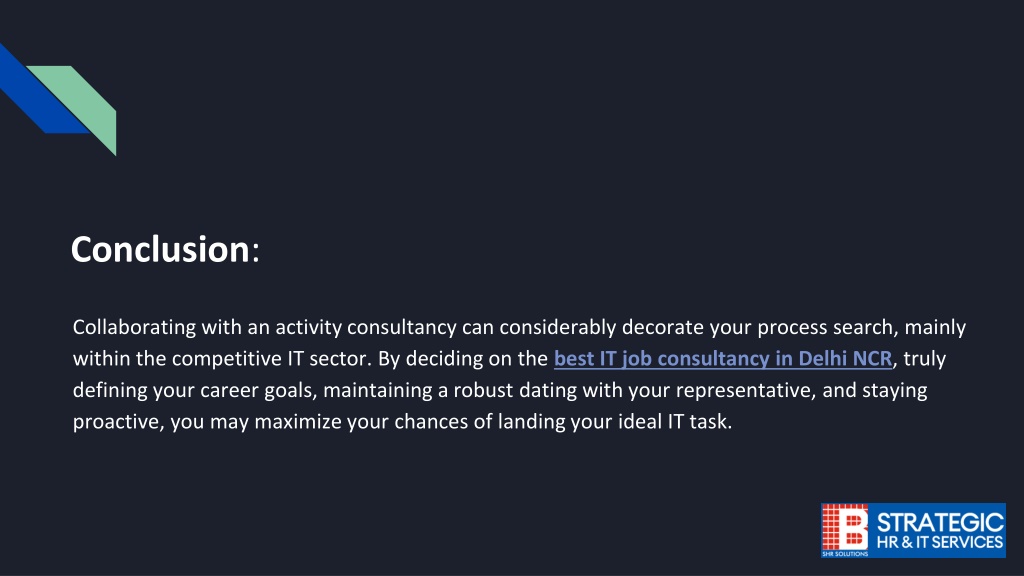This screenshot has width=1024, height=576.
Task: Click the word Collaborating in paragraph
Action: click(x=135, y=327)
